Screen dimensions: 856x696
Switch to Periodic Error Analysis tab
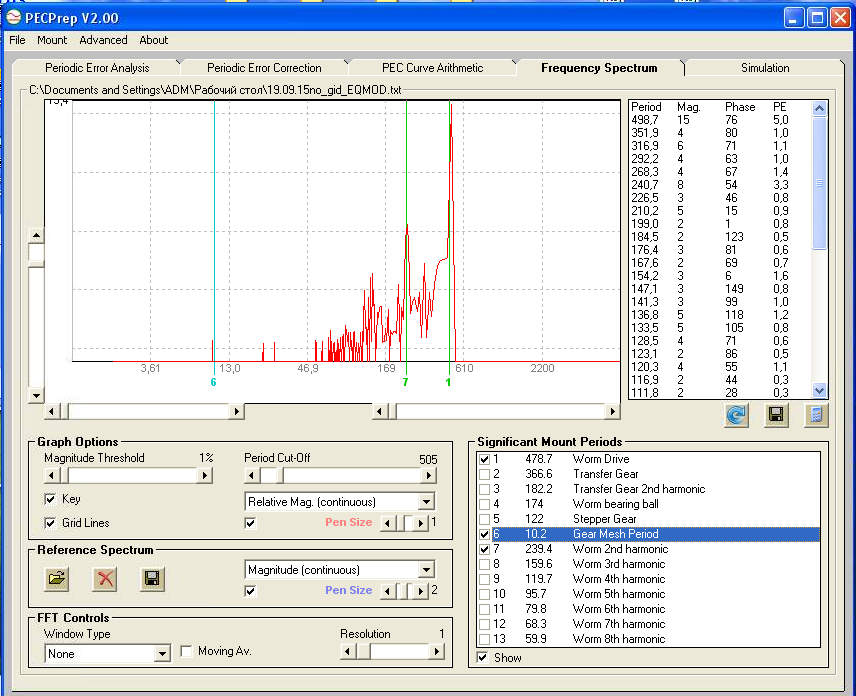click(97, 68)
